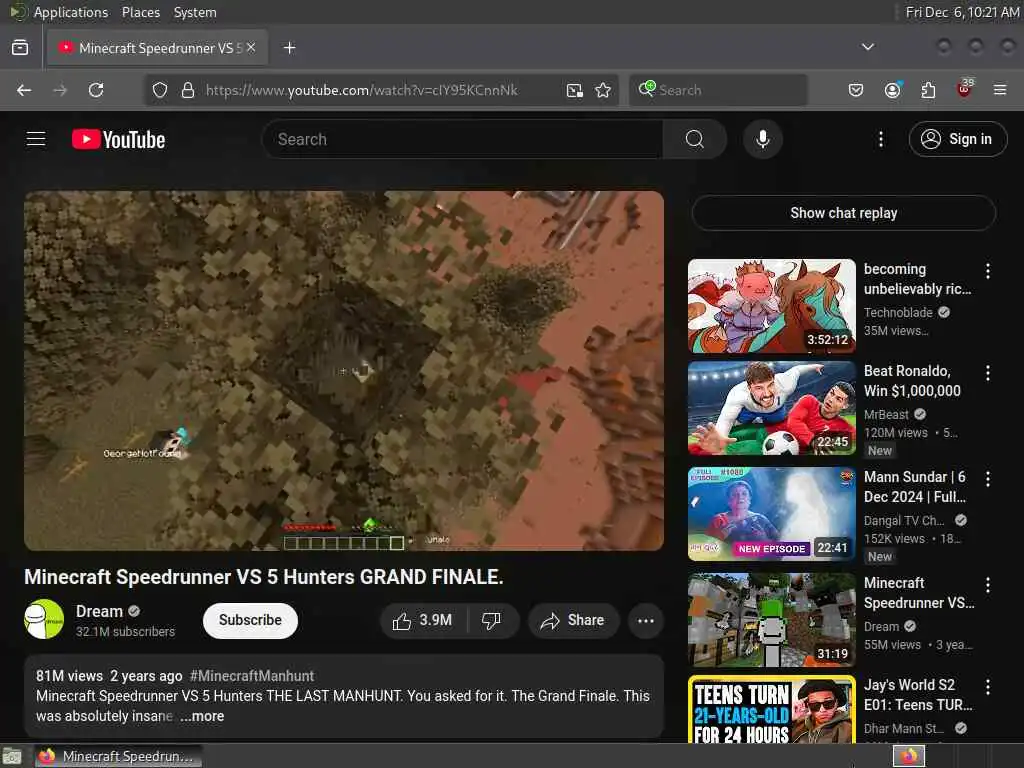
Task: Click the Firefox workspace switcher icon
Action: (909, 756)
